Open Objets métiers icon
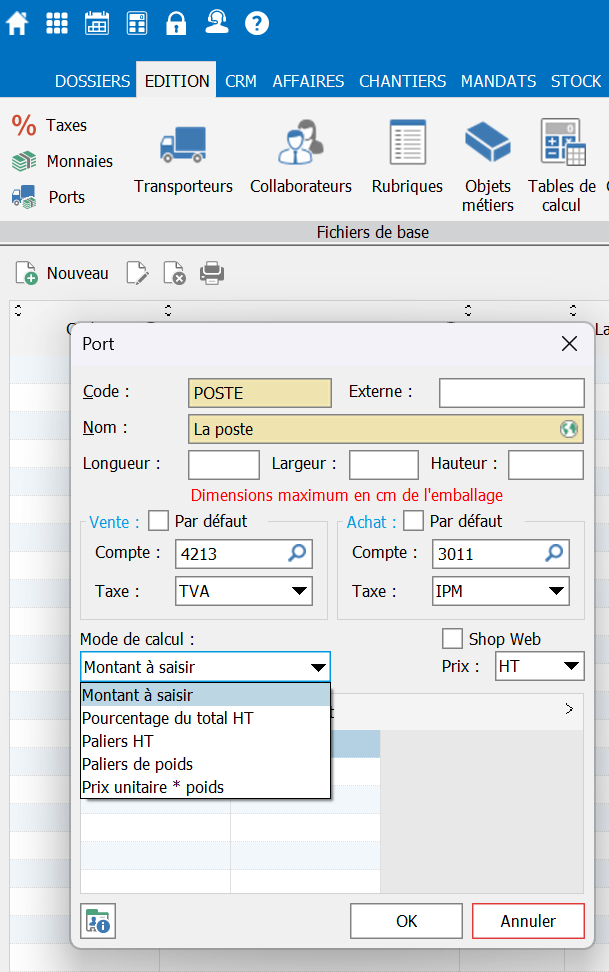 click(x=487, y=145)
